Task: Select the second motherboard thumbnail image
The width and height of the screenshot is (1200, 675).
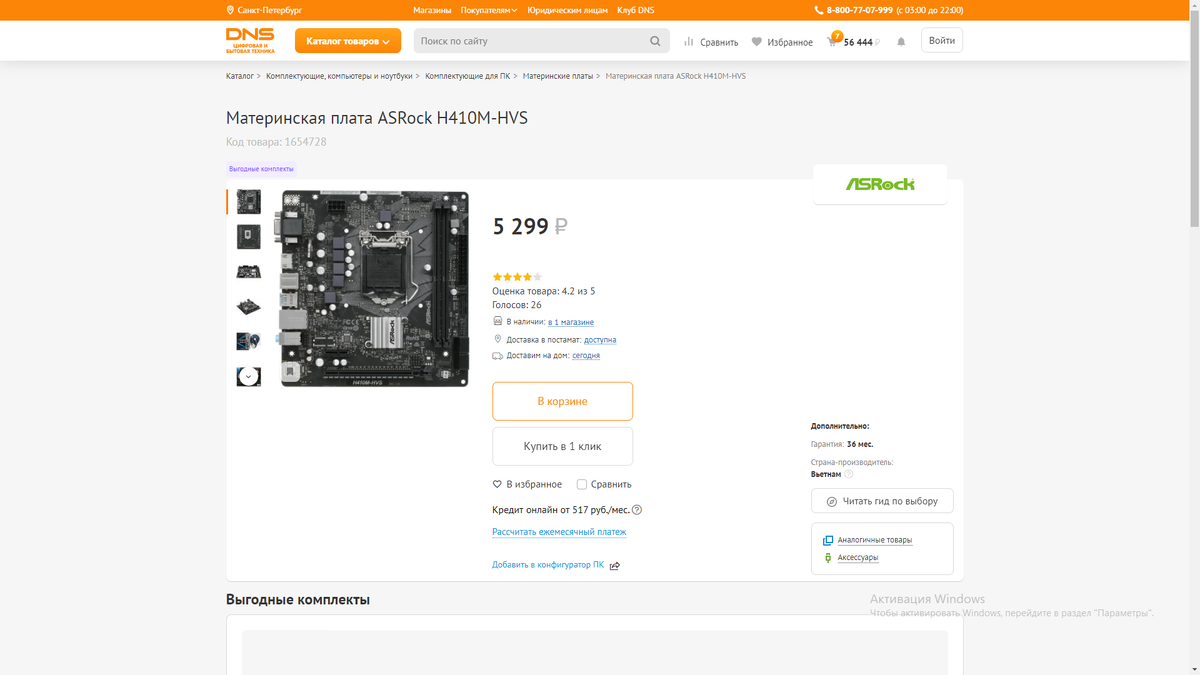Action: click(248, 237)
